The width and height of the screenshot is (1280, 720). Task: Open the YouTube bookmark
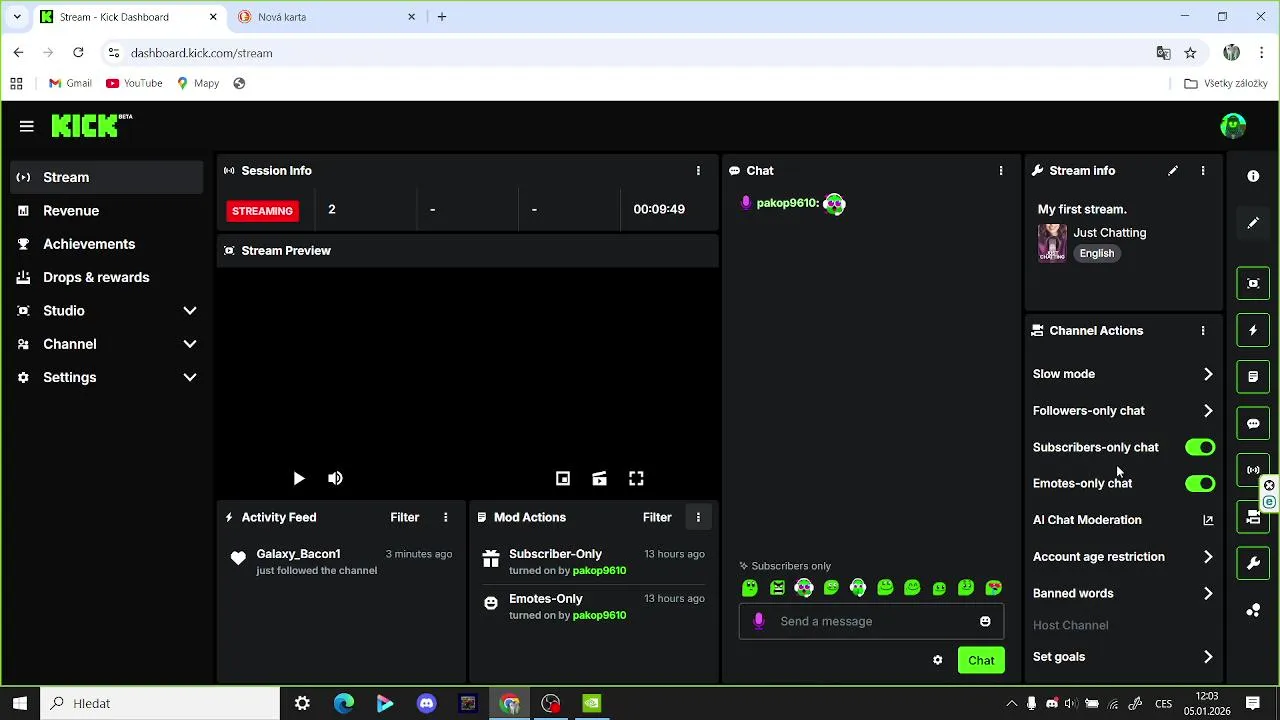(134, 83)
